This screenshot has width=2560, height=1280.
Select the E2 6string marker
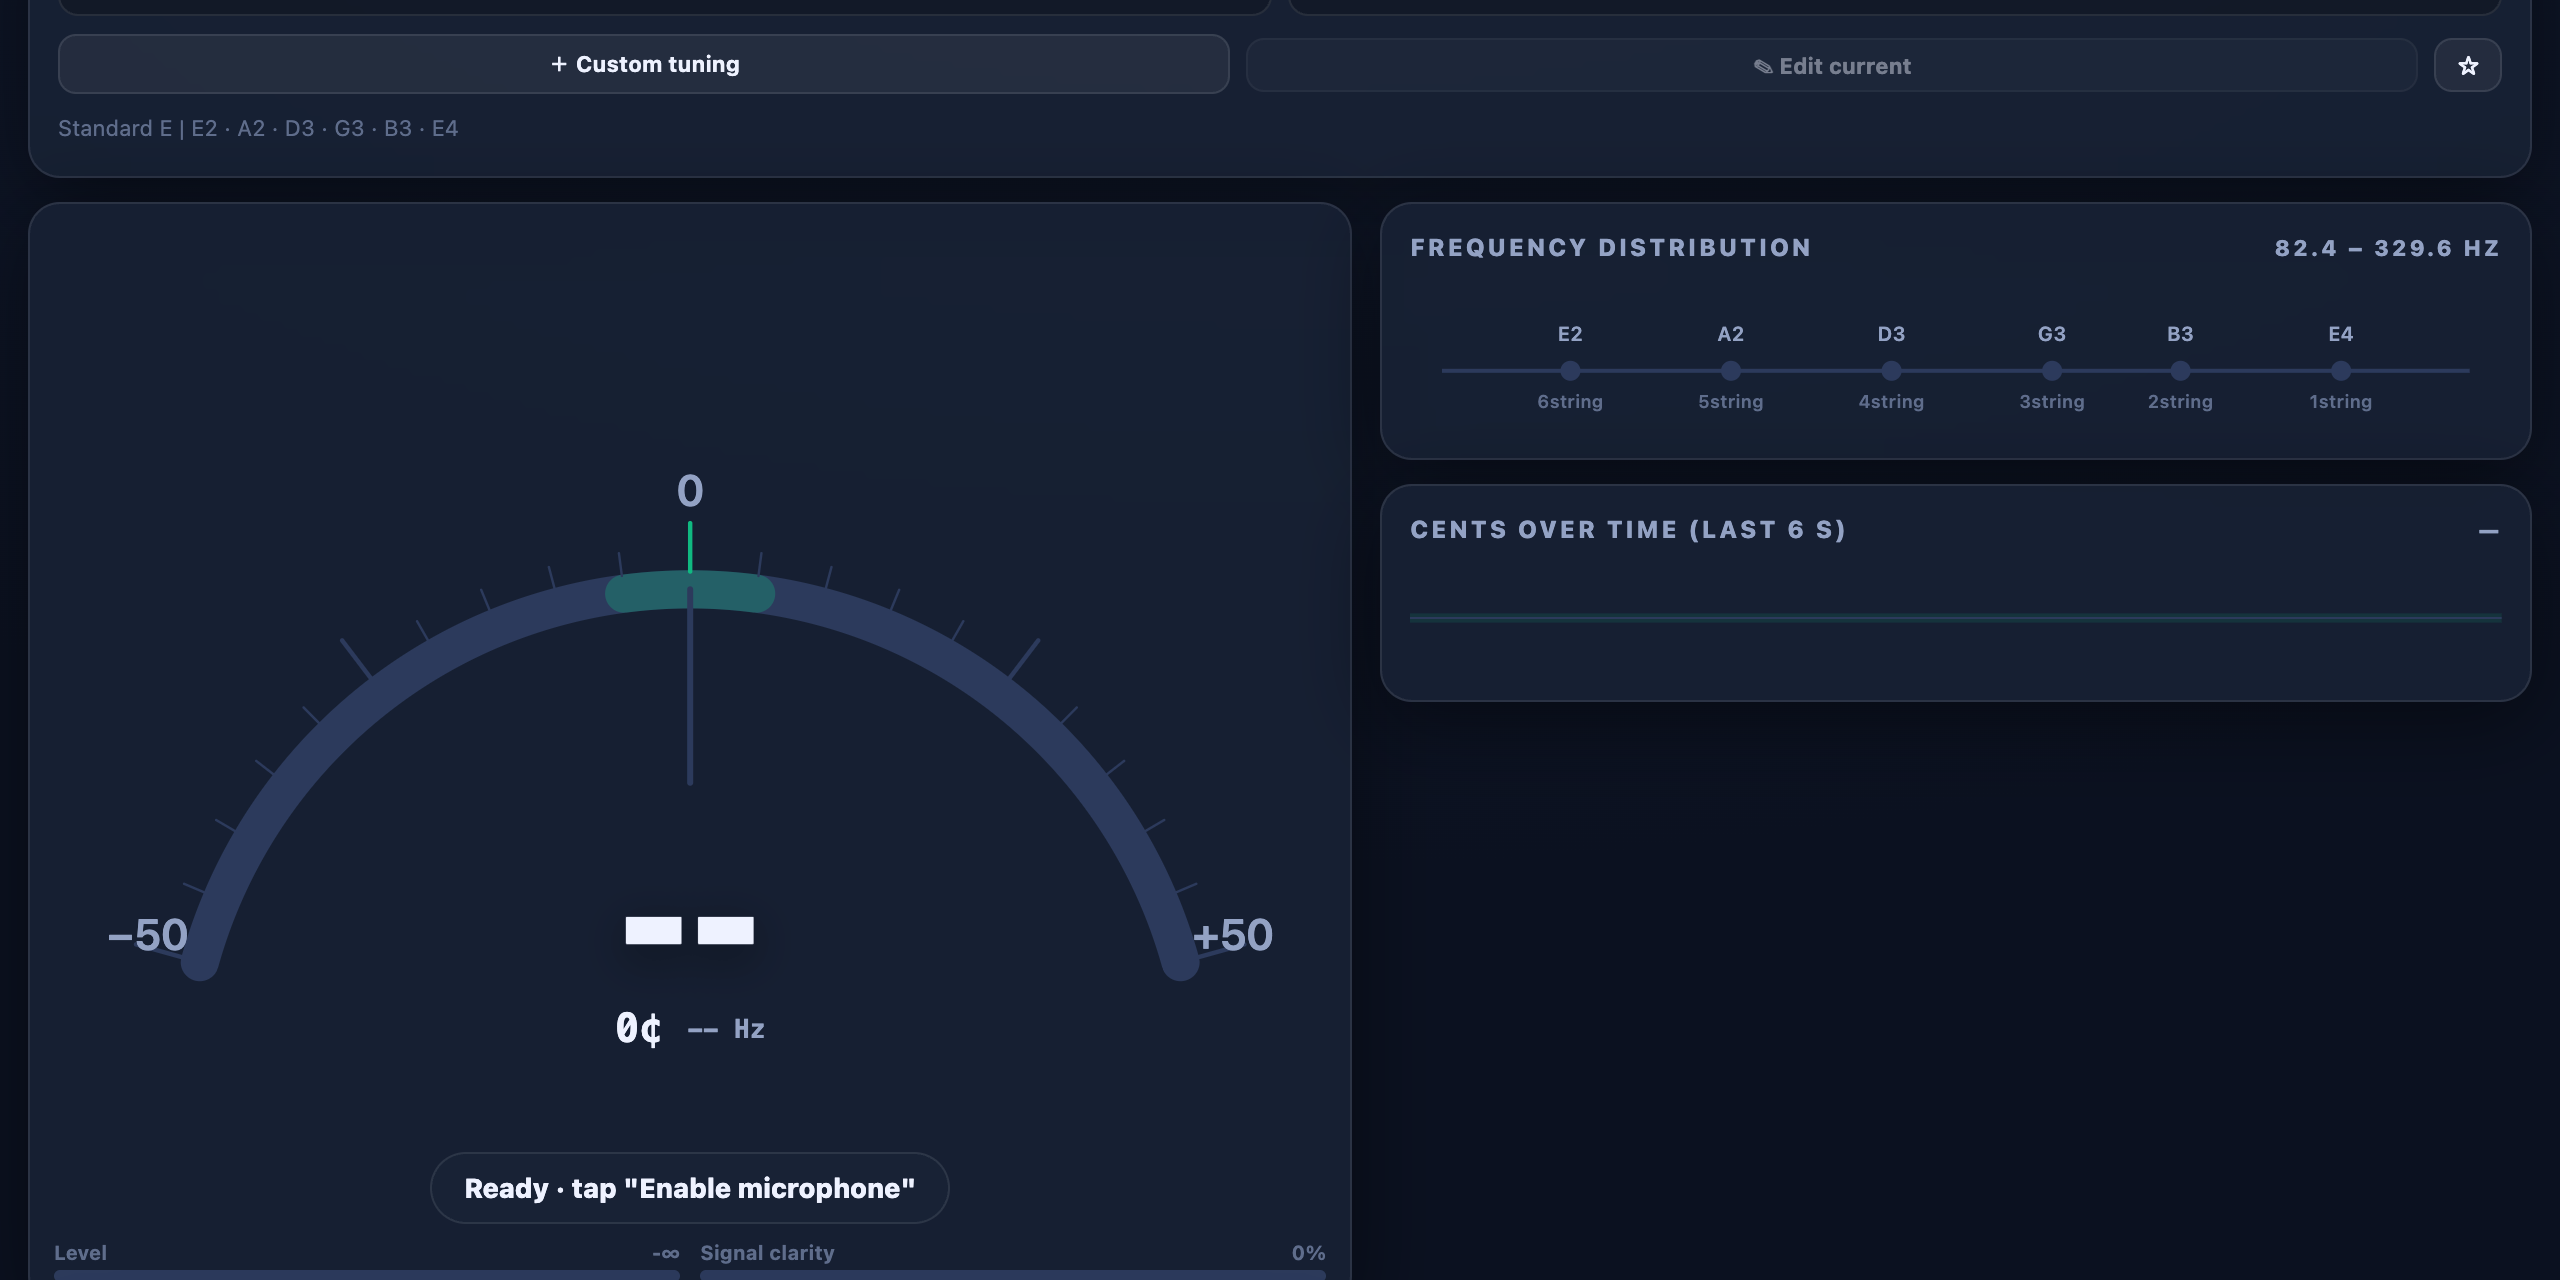1570,370
